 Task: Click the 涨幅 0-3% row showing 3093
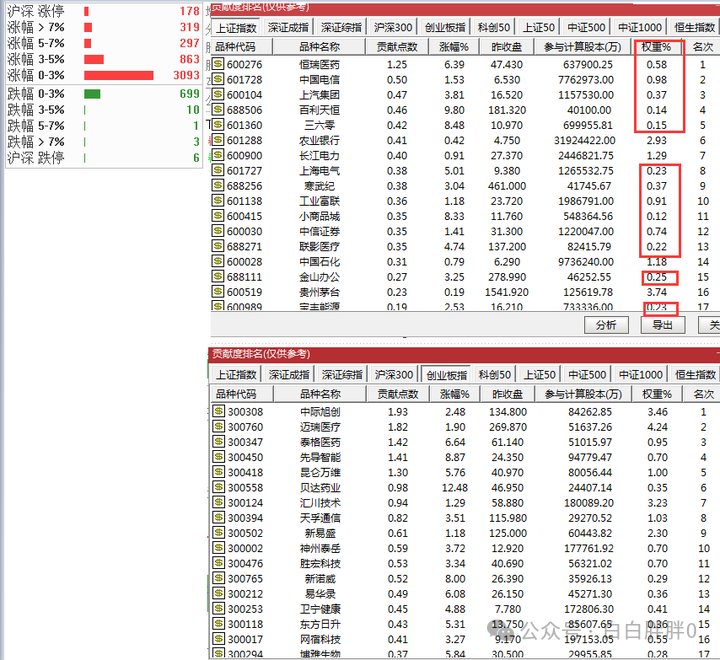tap(103, 75)
